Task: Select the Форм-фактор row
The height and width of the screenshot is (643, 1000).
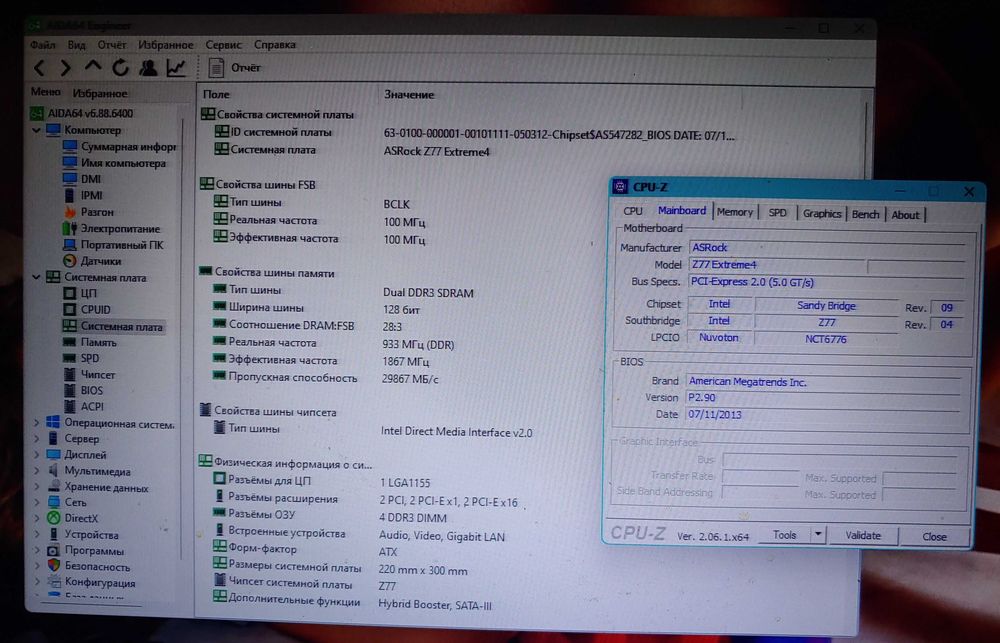Action: pyautogui.click(x=306, y=550)
